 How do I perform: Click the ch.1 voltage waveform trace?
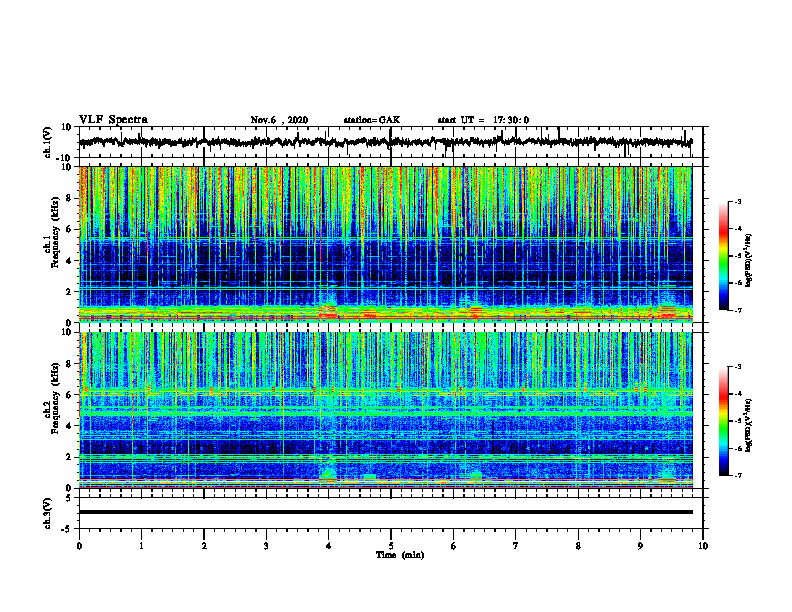(x=385, y=142)
